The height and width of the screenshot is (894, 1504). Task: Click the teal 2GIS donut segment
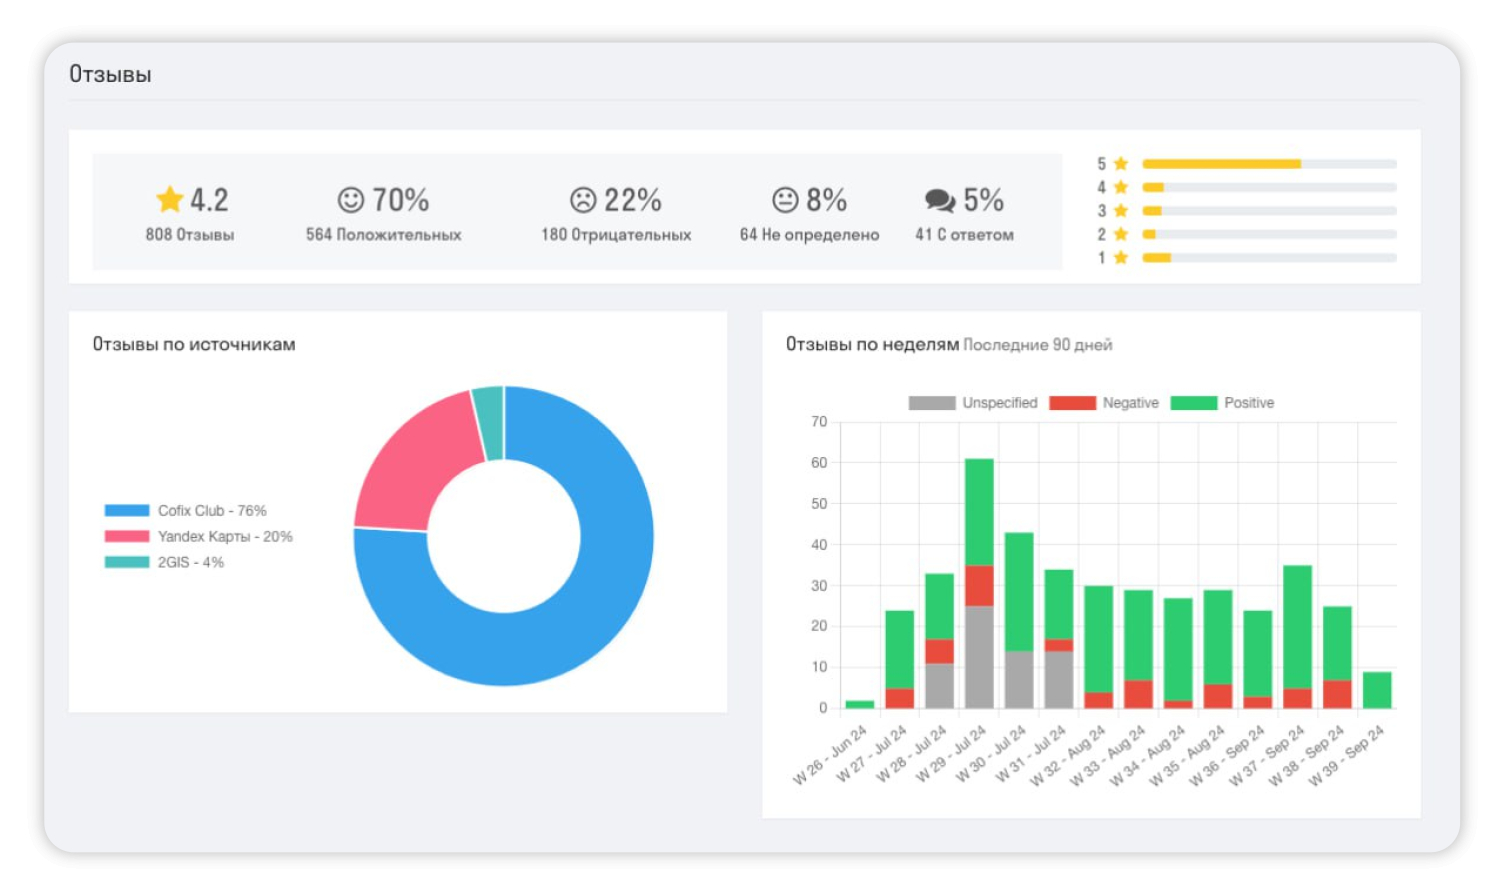(490, 422)
